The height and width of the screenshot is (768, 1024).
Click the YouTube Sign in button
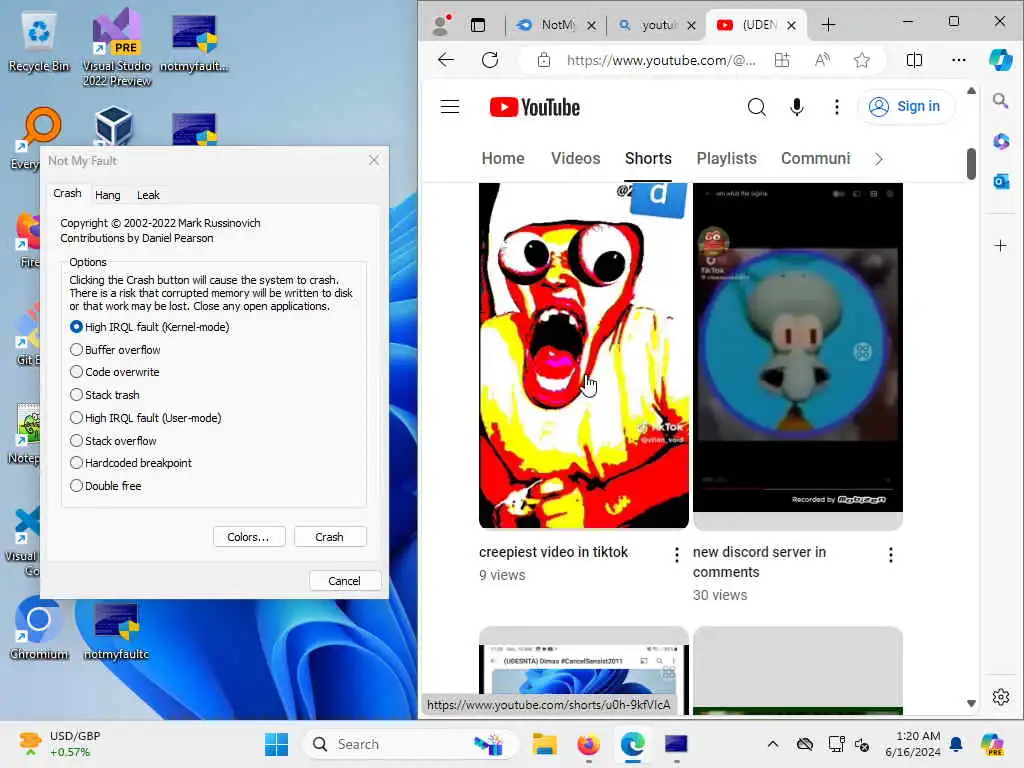(904, 106)
